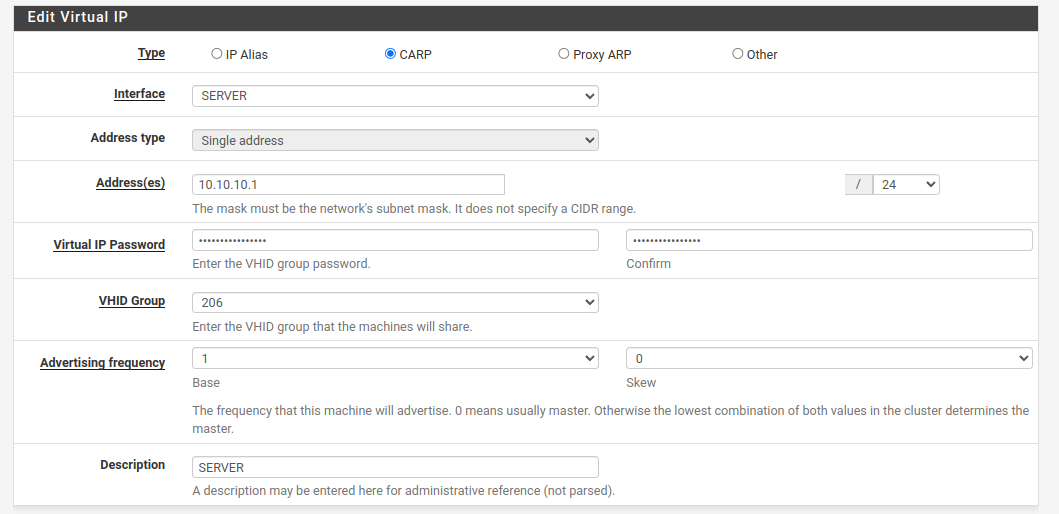
Task: Open the subnet mask dropdown showing 24
Action: point(906,184)
